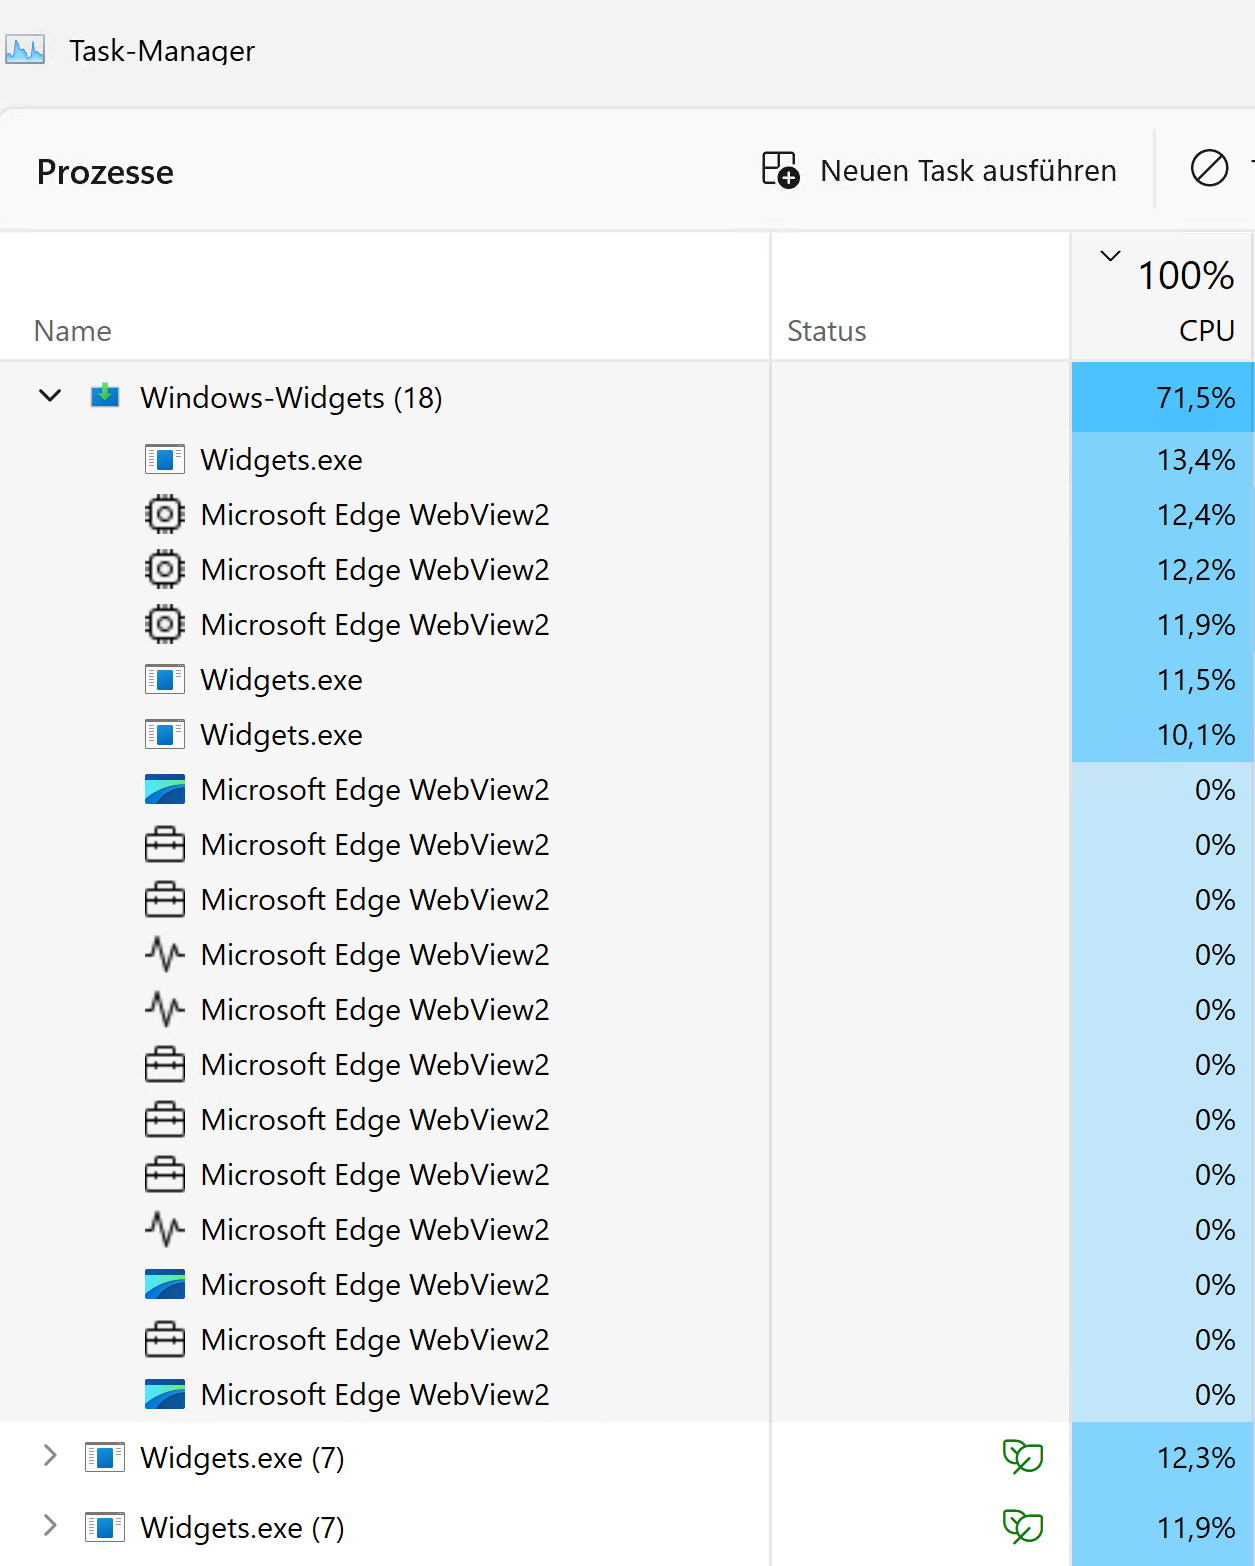This screenshot has width=1255, height=1566.
Task: Sort processes by the Name column
Action: pyautogui.click(x=72, y=331)
